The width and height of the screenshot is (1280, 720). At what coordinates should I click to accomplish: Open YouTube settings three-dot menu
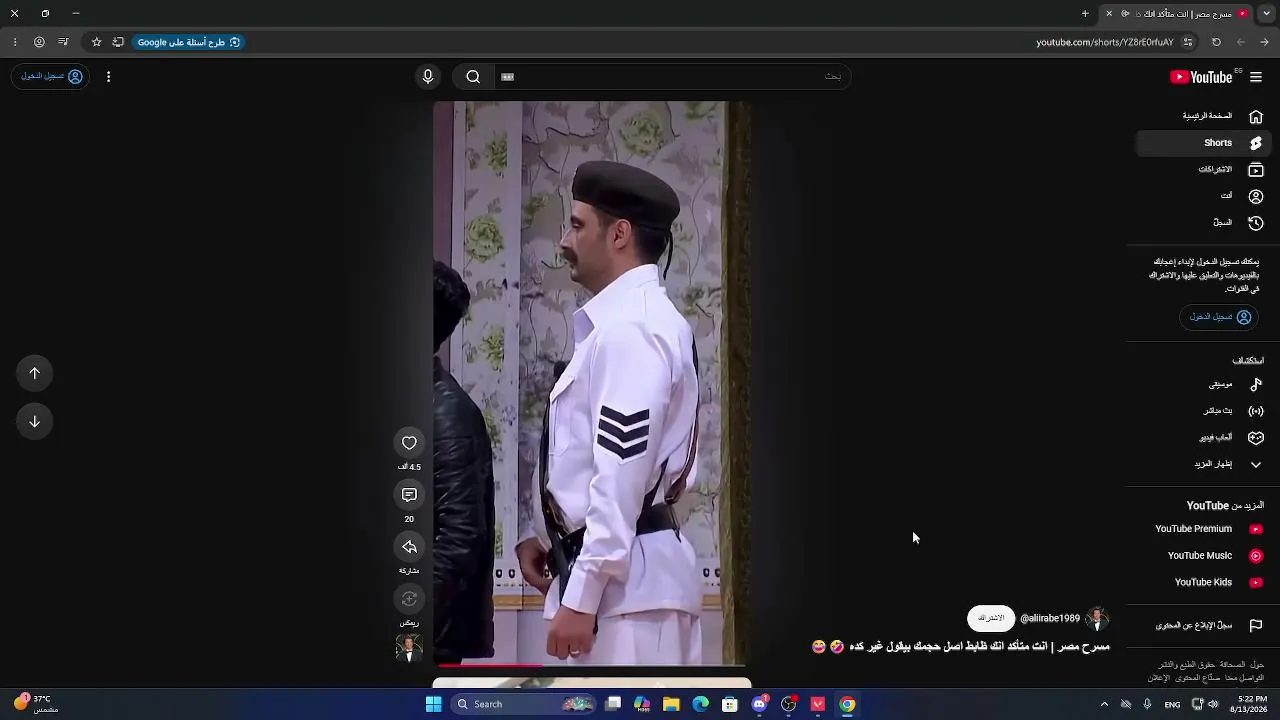[x=108, y=77]
